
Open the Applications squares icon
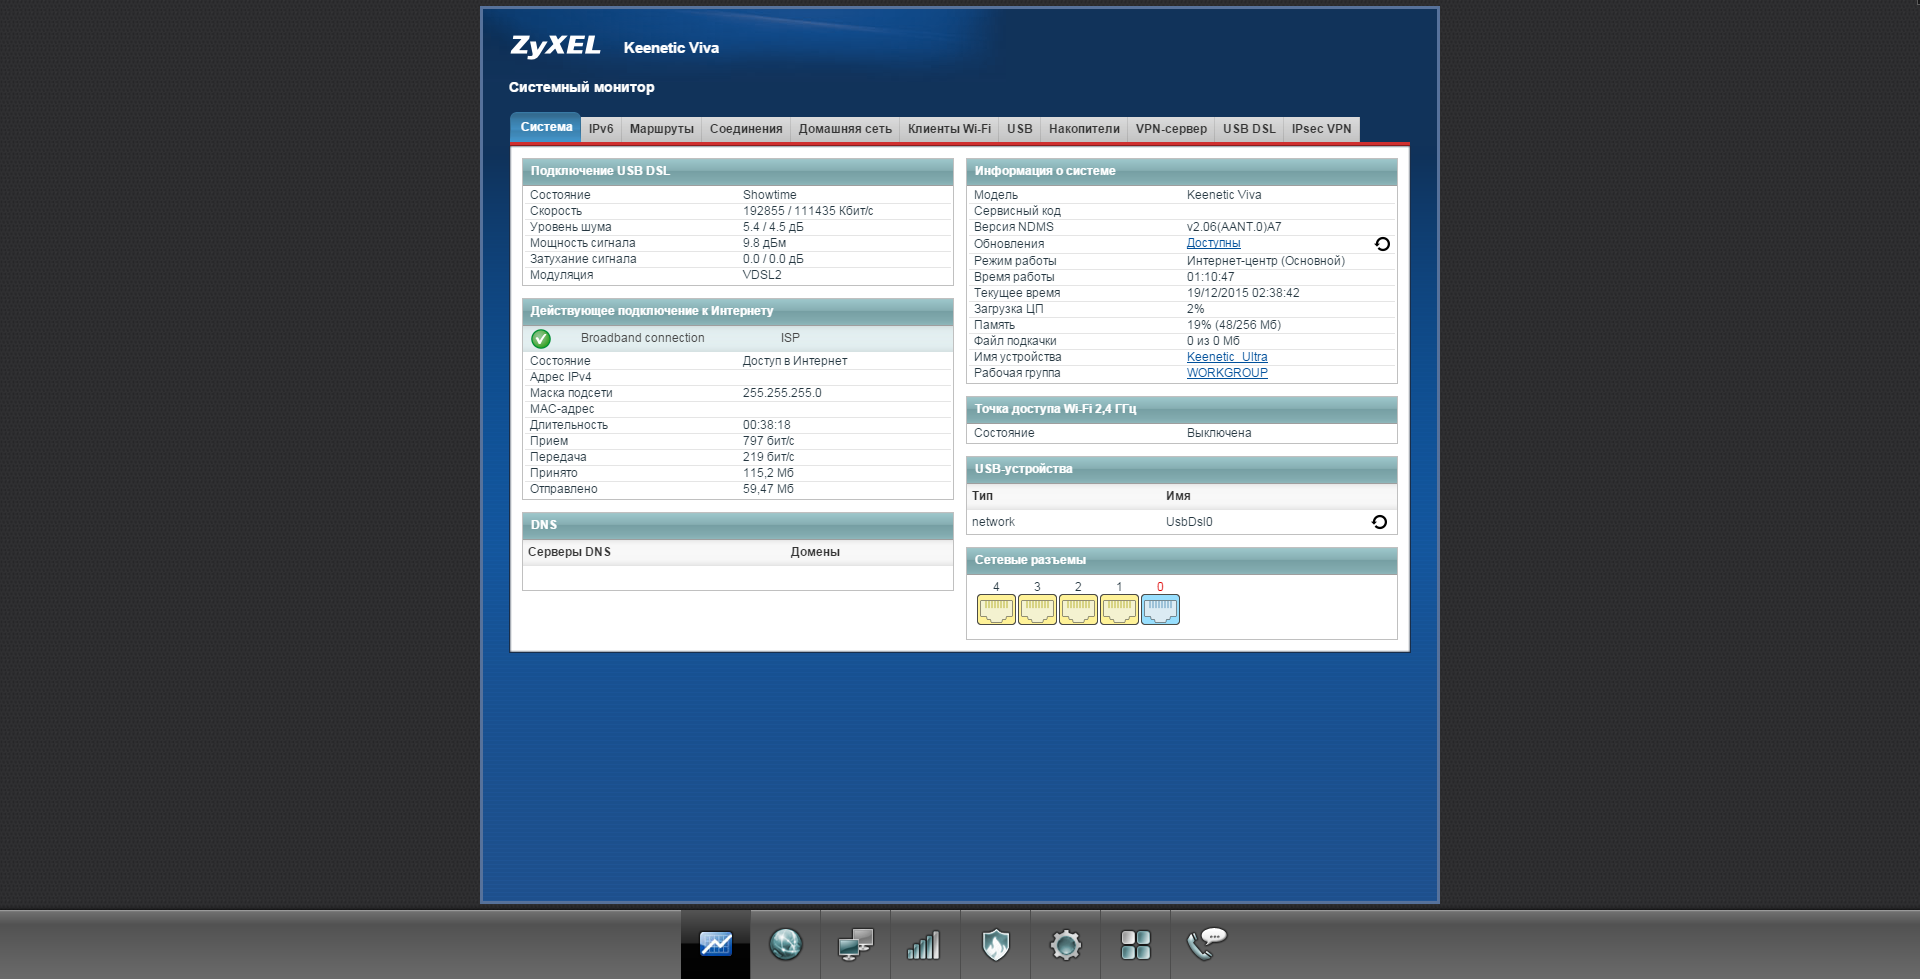click(1136, 944)
